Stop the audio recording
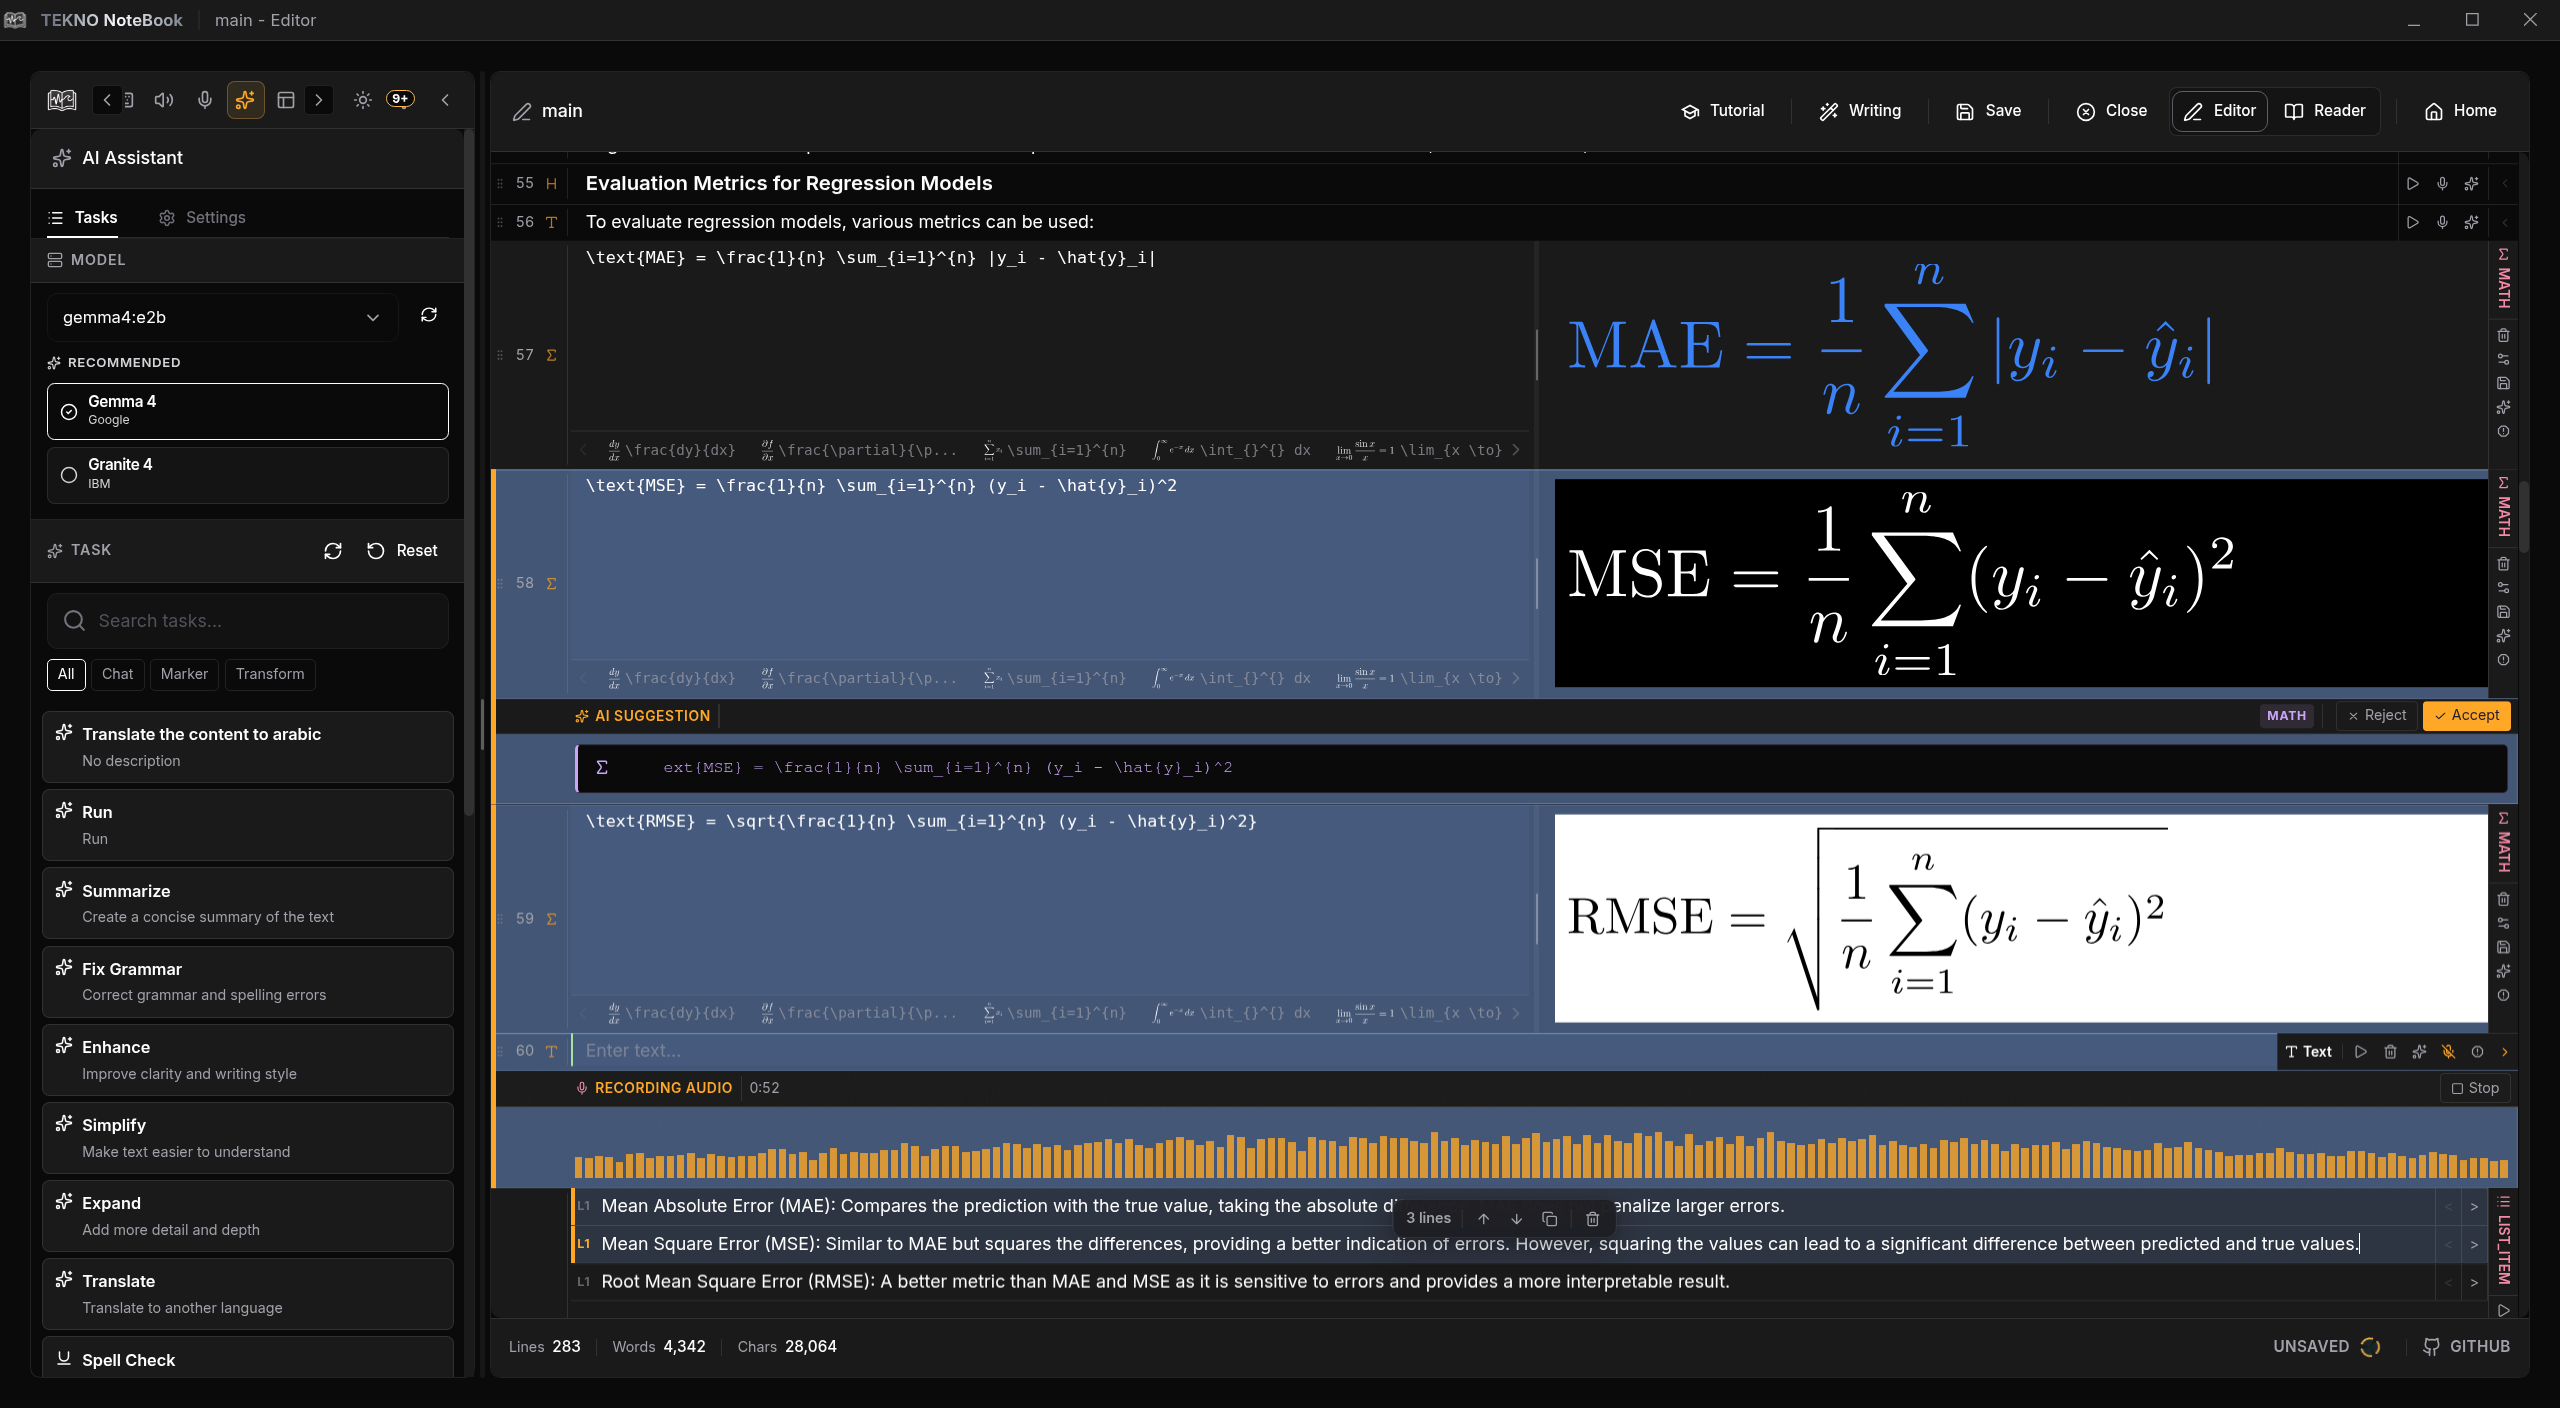This screenshot has width=2560, height=1408. tap(2474, 1088)
